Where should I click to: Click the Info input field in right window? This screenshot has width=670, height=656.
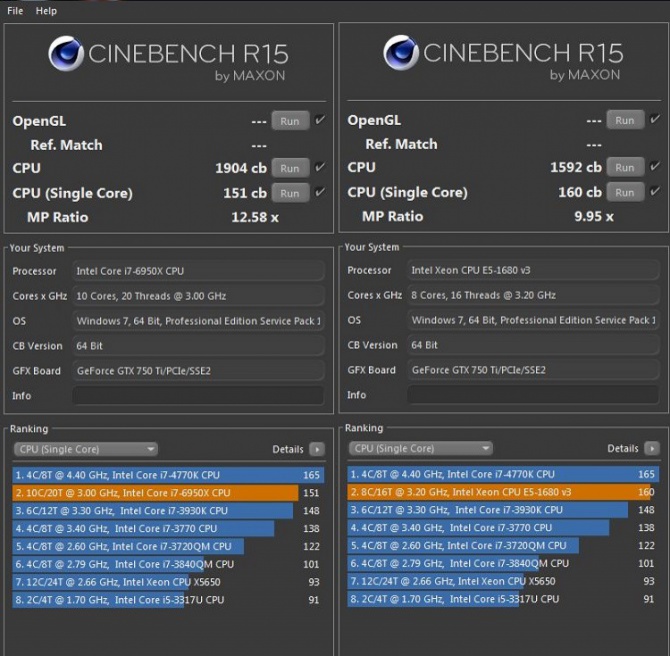(x=533, y=395)
